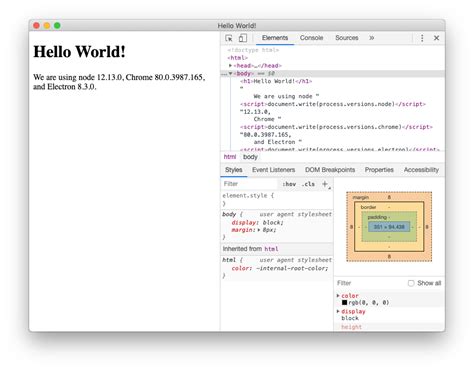Viewport: 474px width, 370px height.
Task: Open the Properties tab
Action: pyautogui.click(x=379, y=170)
